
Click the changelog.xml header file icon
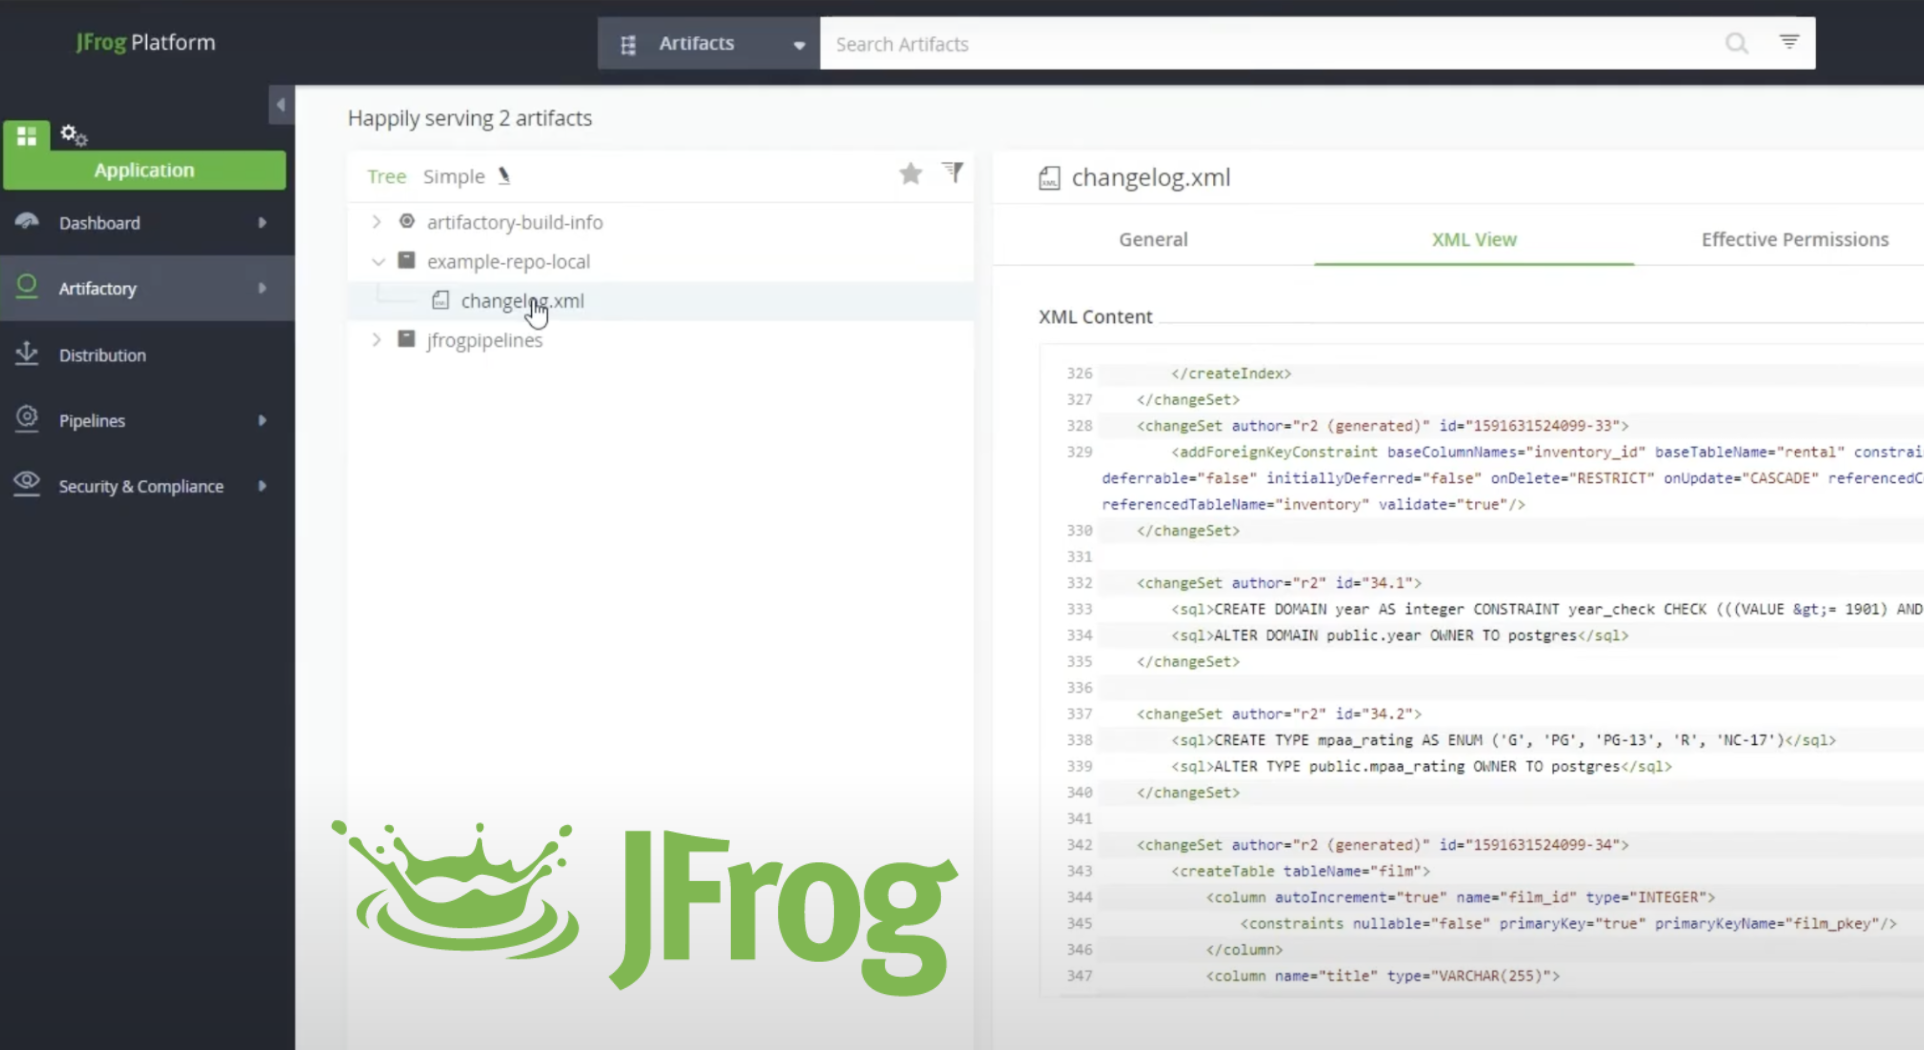[1049, 178]
